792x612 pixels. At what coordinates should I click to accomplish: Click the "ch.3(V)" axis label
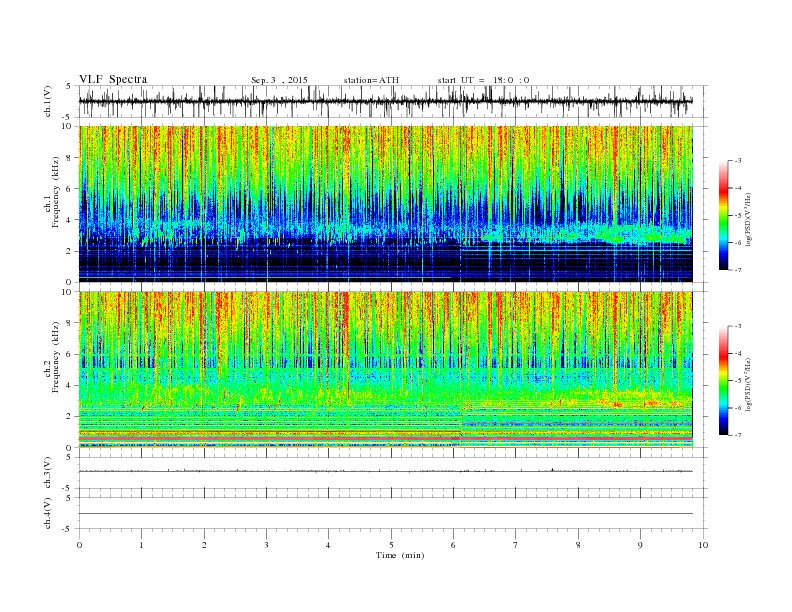(48, 473)
